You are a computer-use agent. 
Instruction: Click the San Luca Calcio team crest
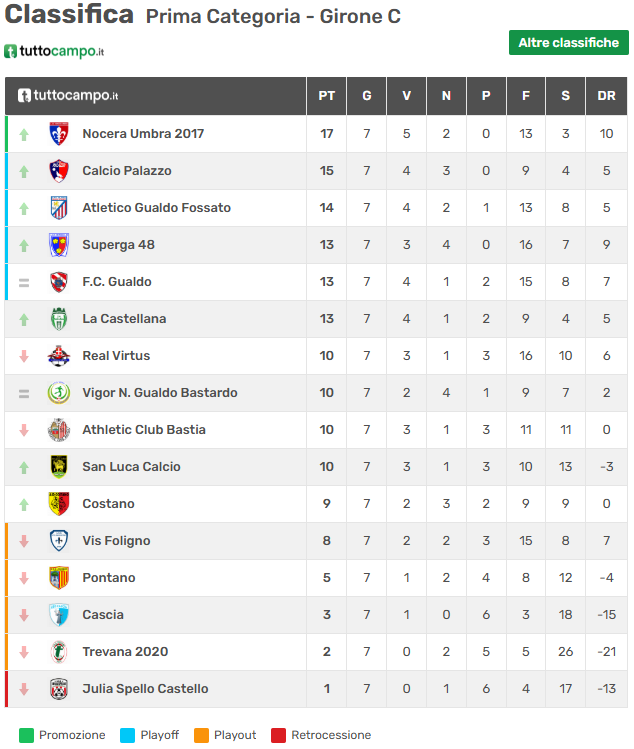[59, 467]
